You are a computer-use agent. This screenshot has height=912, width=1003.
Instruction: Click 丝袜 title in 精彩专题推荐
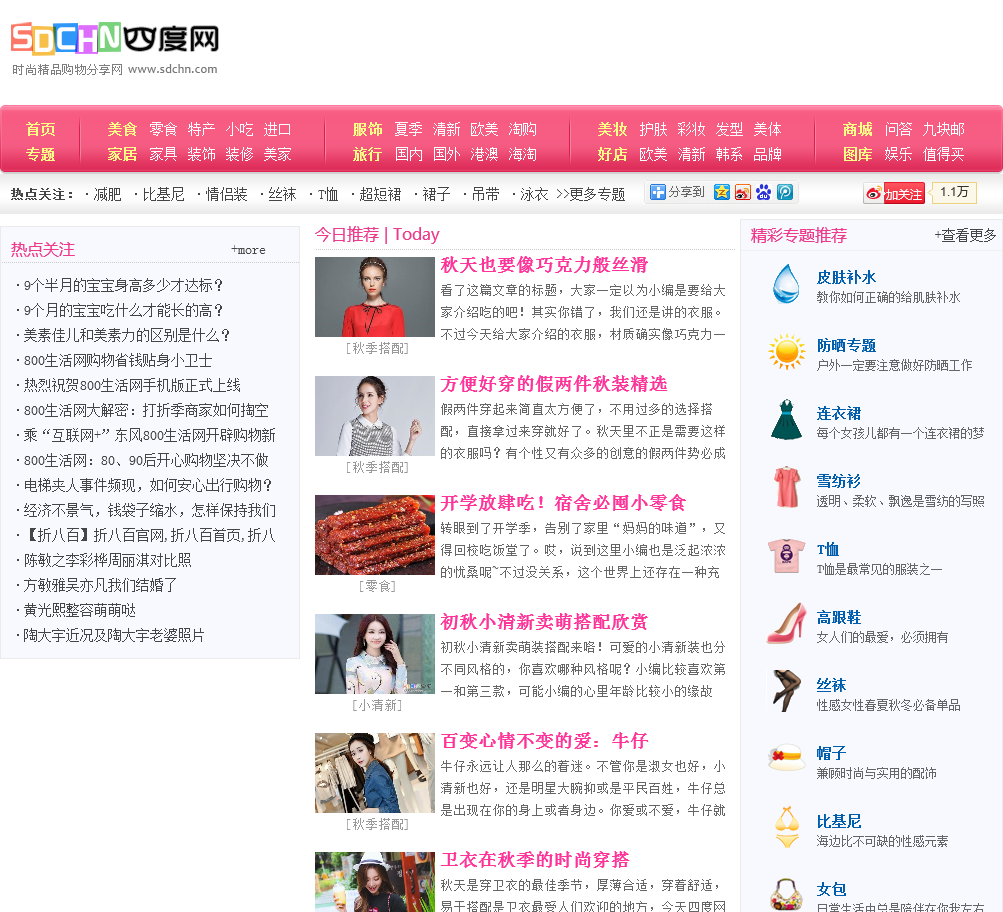(x=832, y=685)
